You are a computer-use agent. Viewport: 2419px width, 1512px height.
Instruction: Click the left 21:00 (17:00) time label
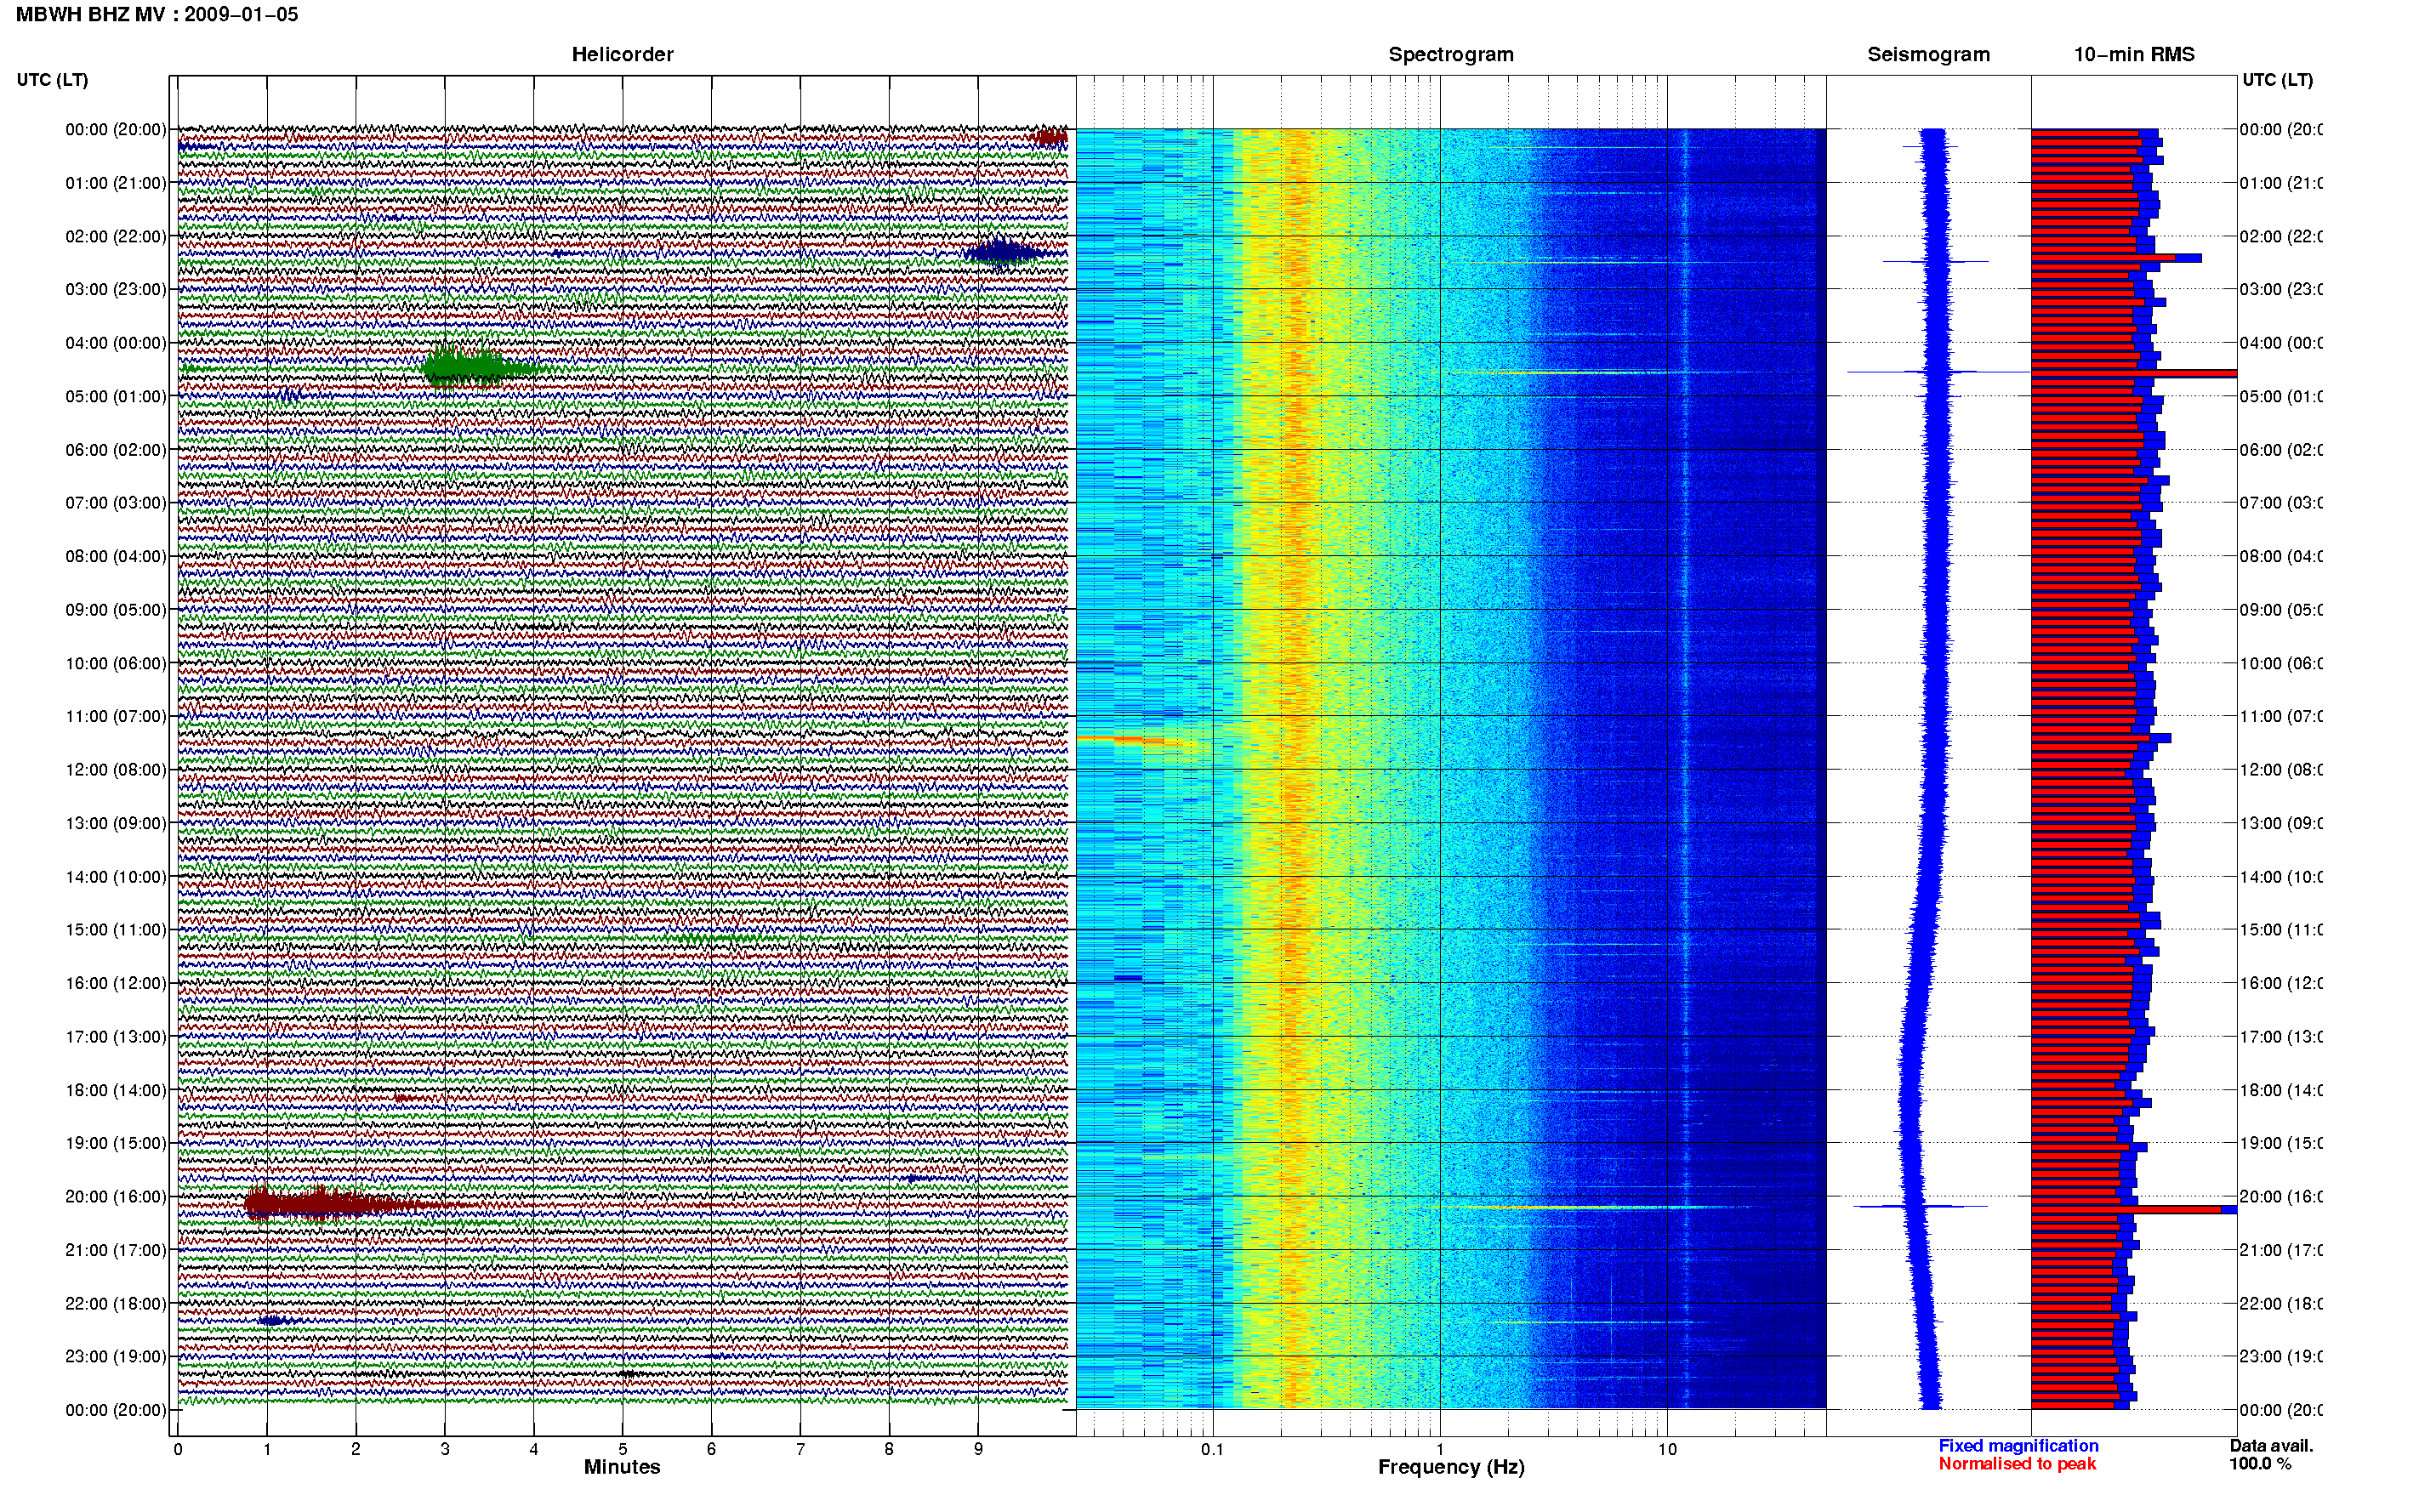click(116, 1250)
